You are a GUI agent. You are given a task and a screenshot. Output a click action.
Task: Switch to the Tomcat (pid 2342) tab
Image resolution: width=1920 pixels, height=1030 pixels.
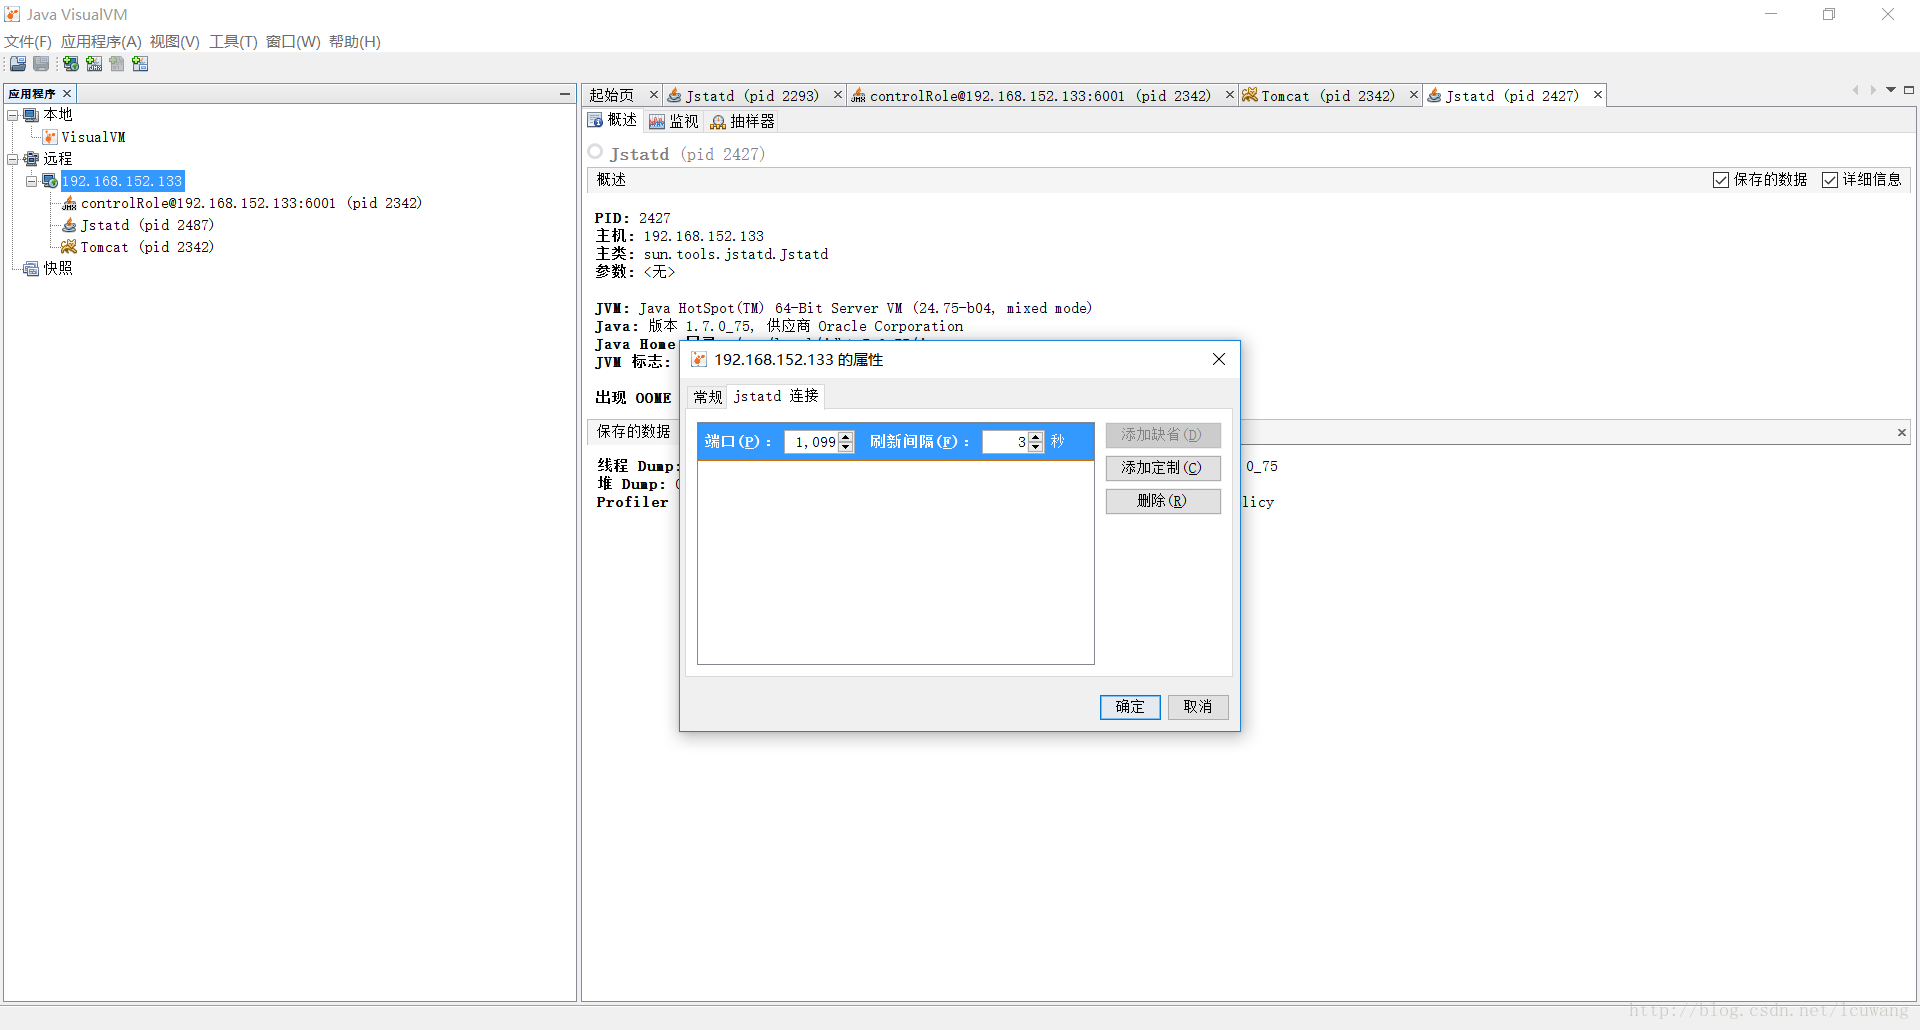pyautogui.click(x=1328, y=96)
